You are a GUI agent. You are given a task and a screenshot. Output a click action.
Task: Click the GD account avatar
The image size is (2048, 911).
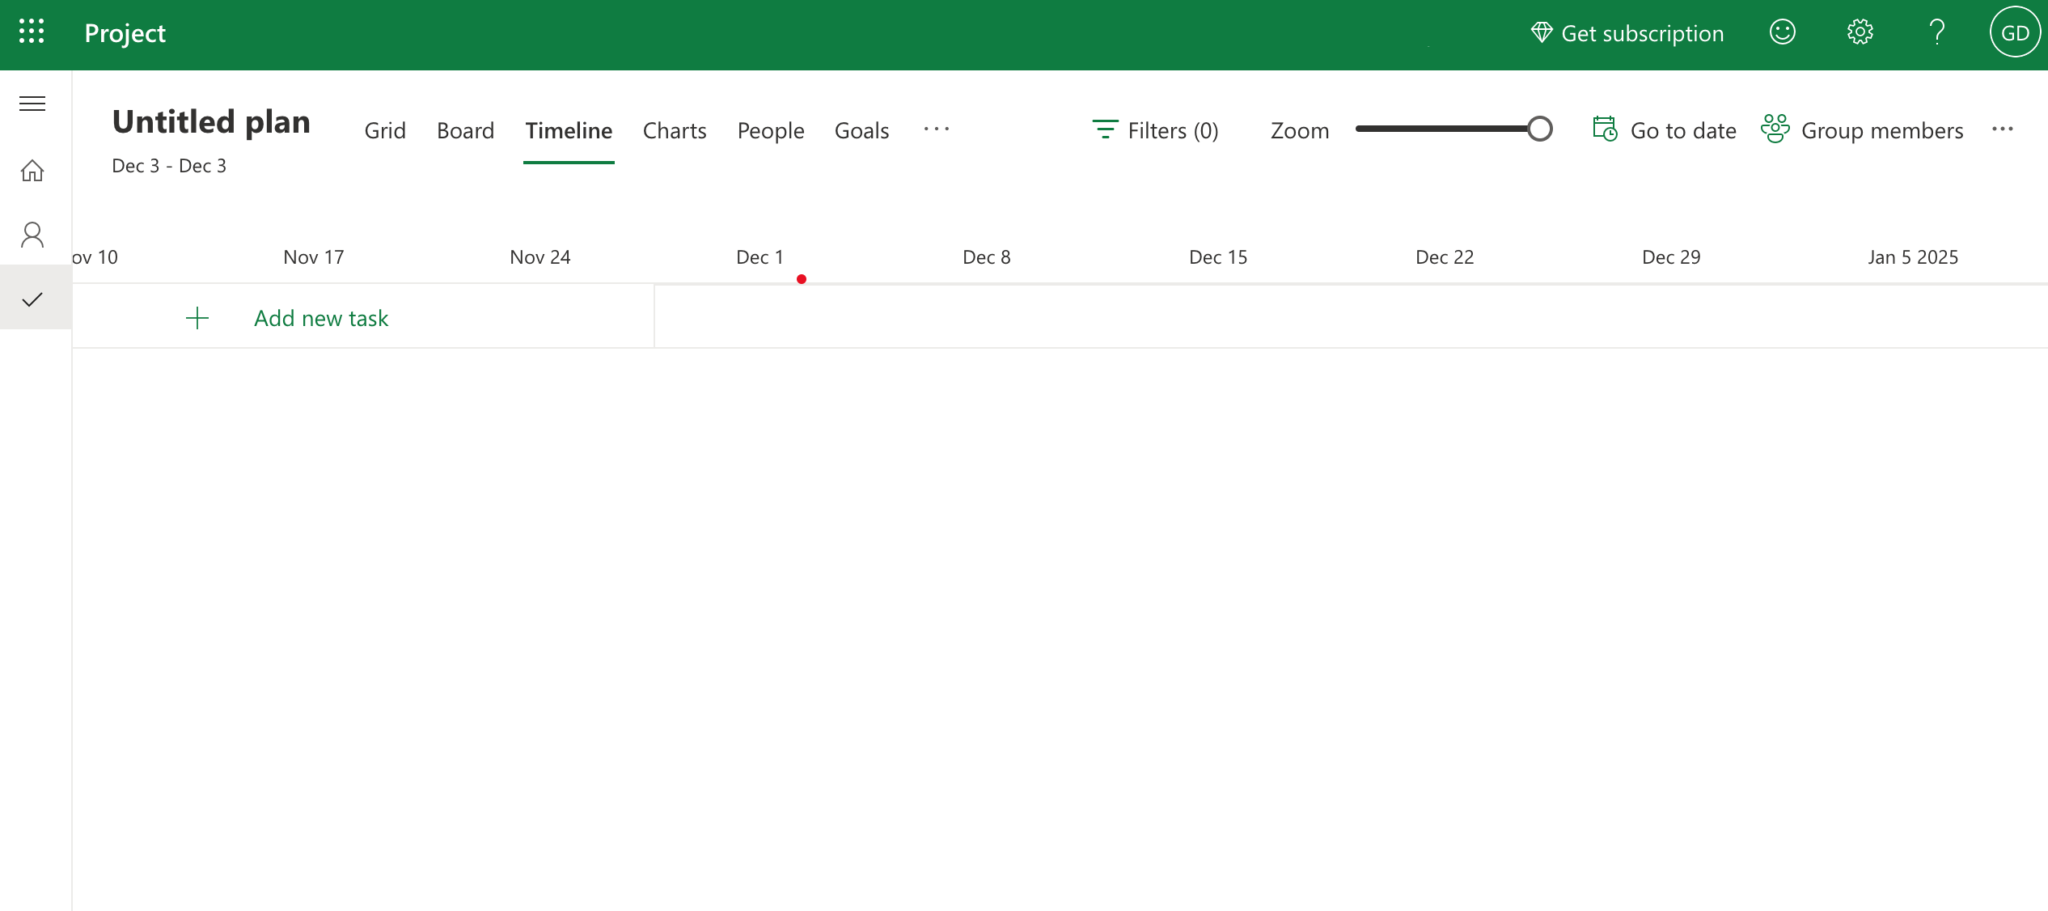(x=2014, y=31)
